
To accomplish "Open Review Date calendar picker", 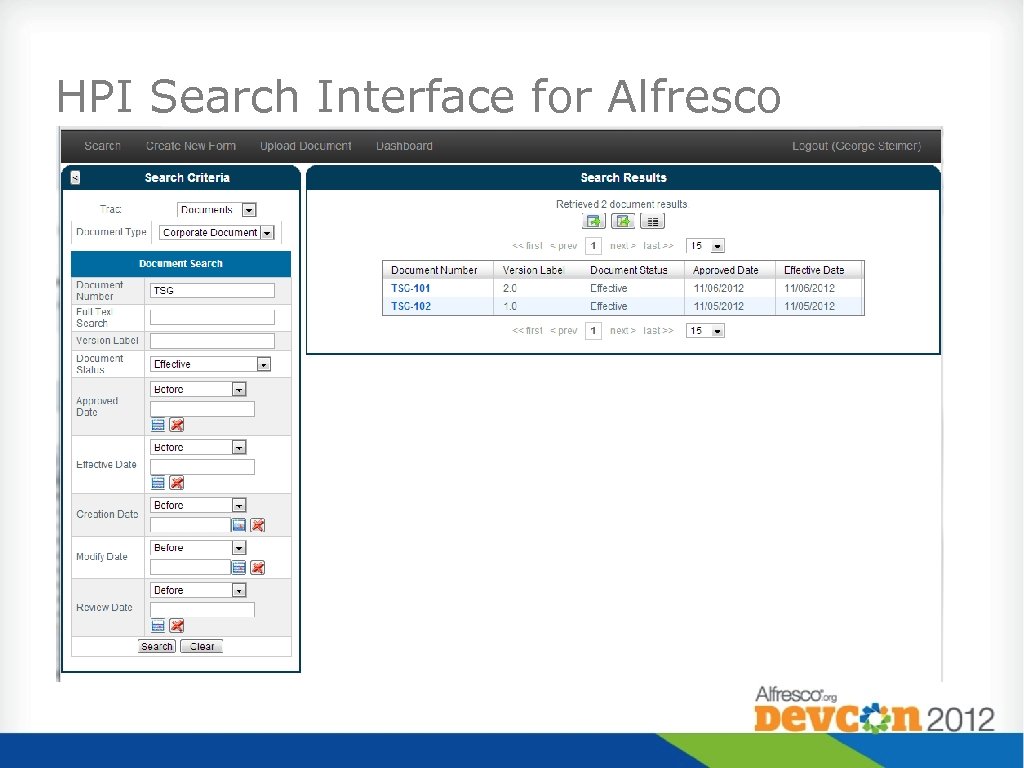I will pos(158,626).
